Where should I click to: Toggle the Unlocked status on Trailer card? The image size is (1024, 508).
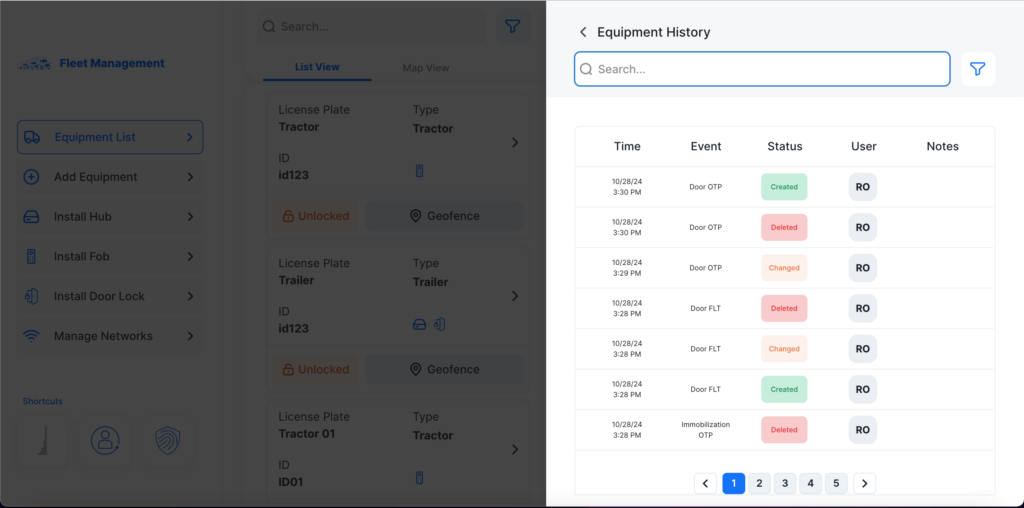[316, 369]
